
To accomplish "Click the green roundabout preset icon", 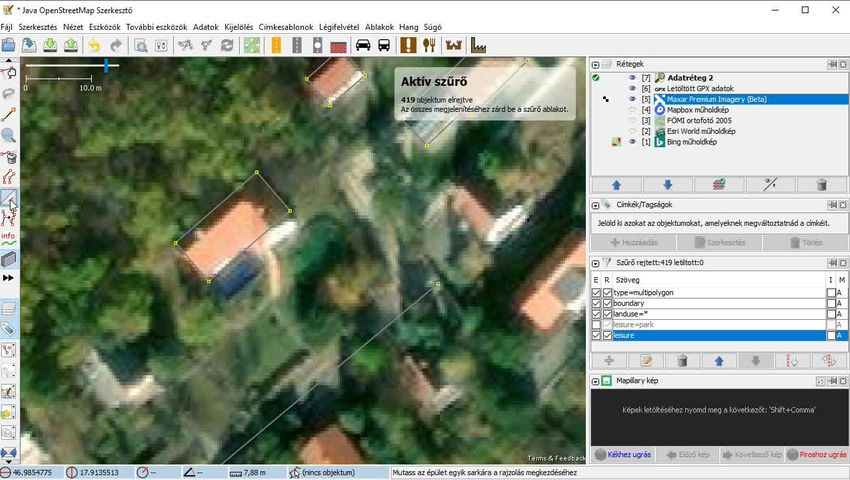I will pos(252,46).
